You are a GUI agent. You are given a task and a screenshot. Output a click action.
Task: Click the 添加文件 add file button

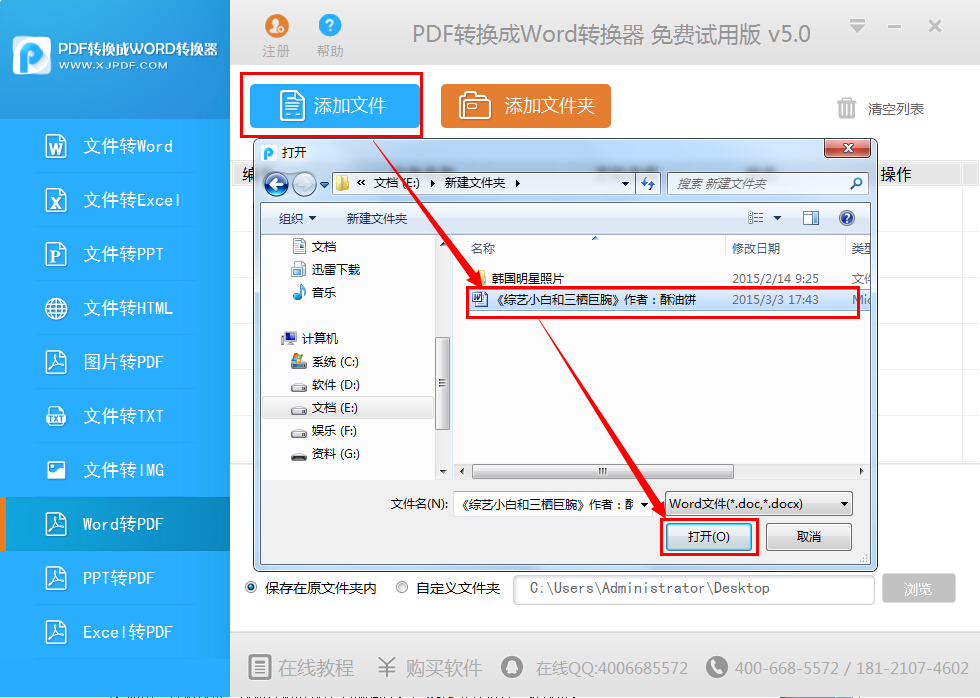point(334,106)
